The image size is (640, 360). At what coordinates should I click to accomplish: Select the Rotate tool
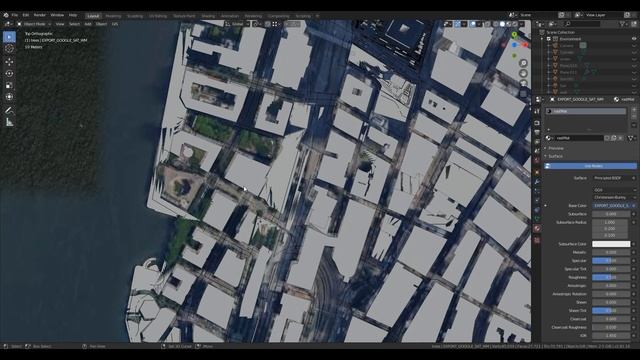pos(9,74)
